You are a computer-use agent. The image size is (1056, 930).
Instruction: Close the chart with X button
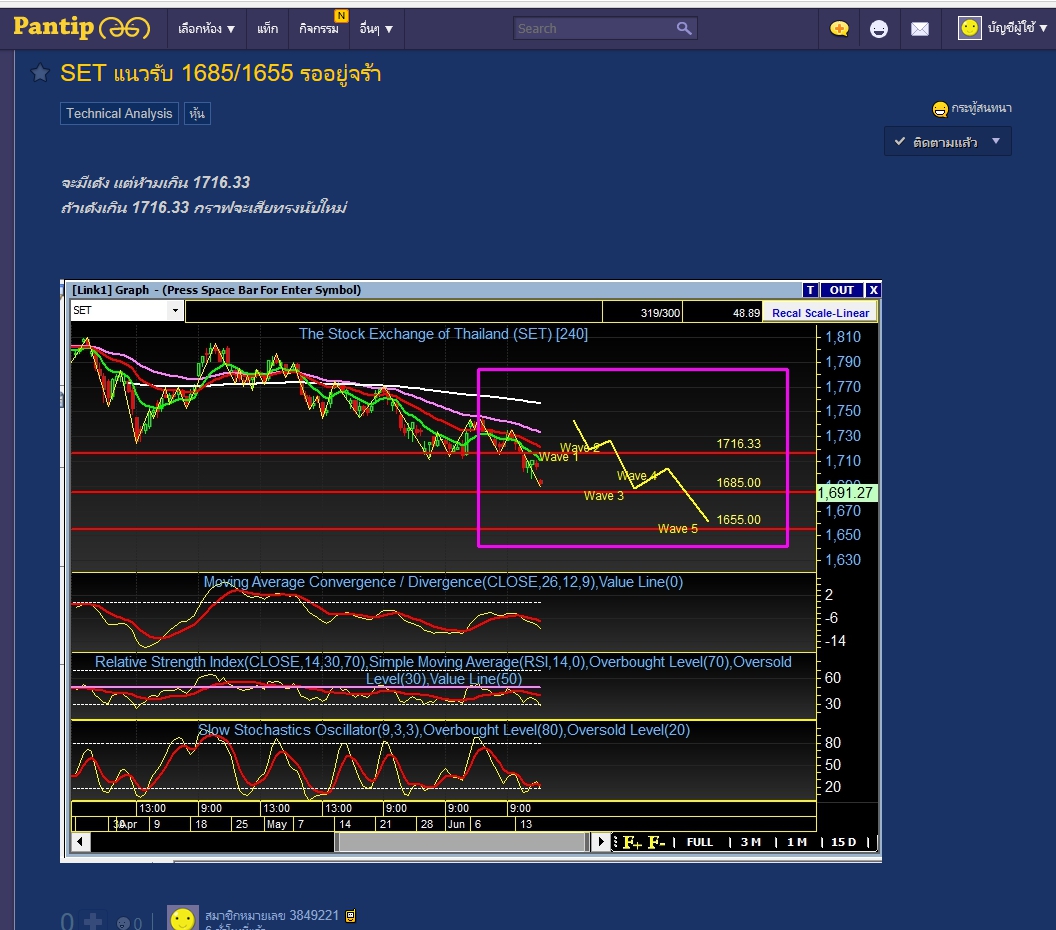click(x=873, y=290)
